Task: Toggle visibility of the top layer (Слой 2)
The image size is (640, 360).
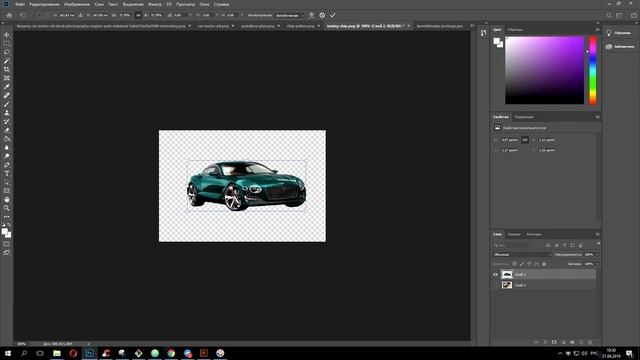Action: coord(496,274)
